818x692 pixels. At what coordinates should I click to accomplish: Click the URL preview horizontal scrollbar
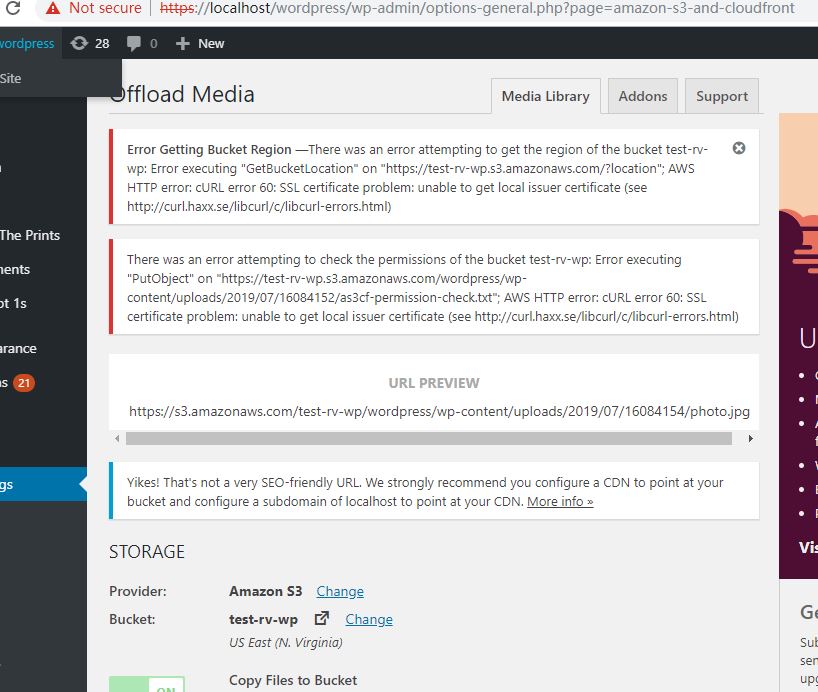click(429, 438)
